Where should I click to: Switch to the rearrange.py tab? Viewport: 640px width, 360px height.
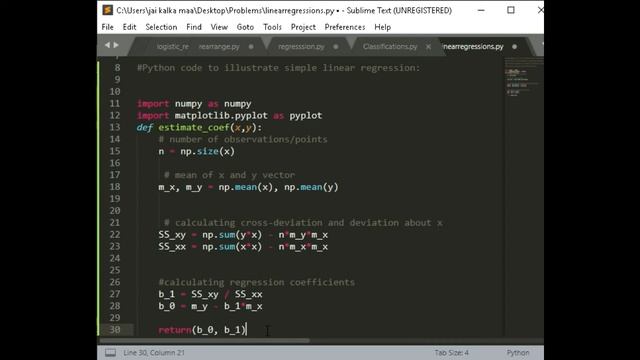(x=219, y=47)
